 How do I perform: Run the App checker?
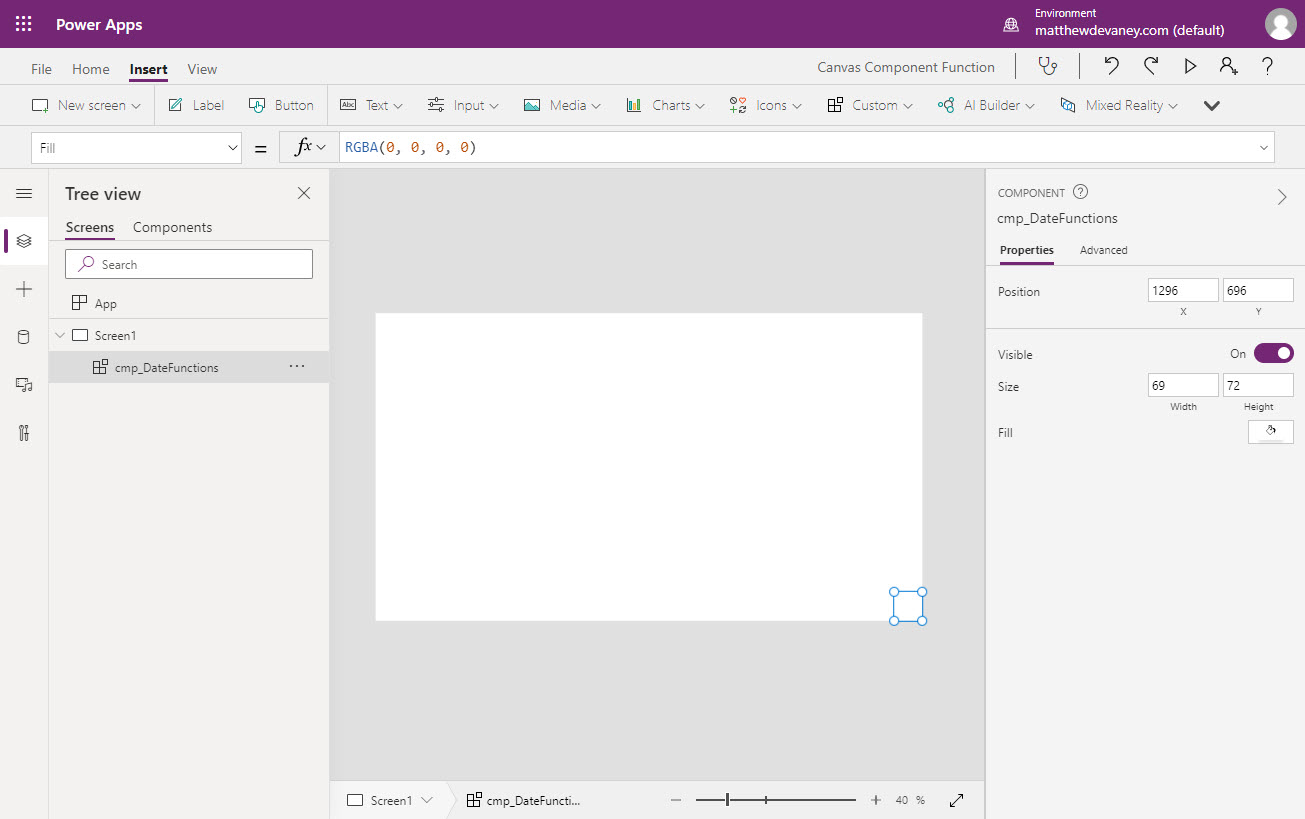click(x=1047, y=66)
